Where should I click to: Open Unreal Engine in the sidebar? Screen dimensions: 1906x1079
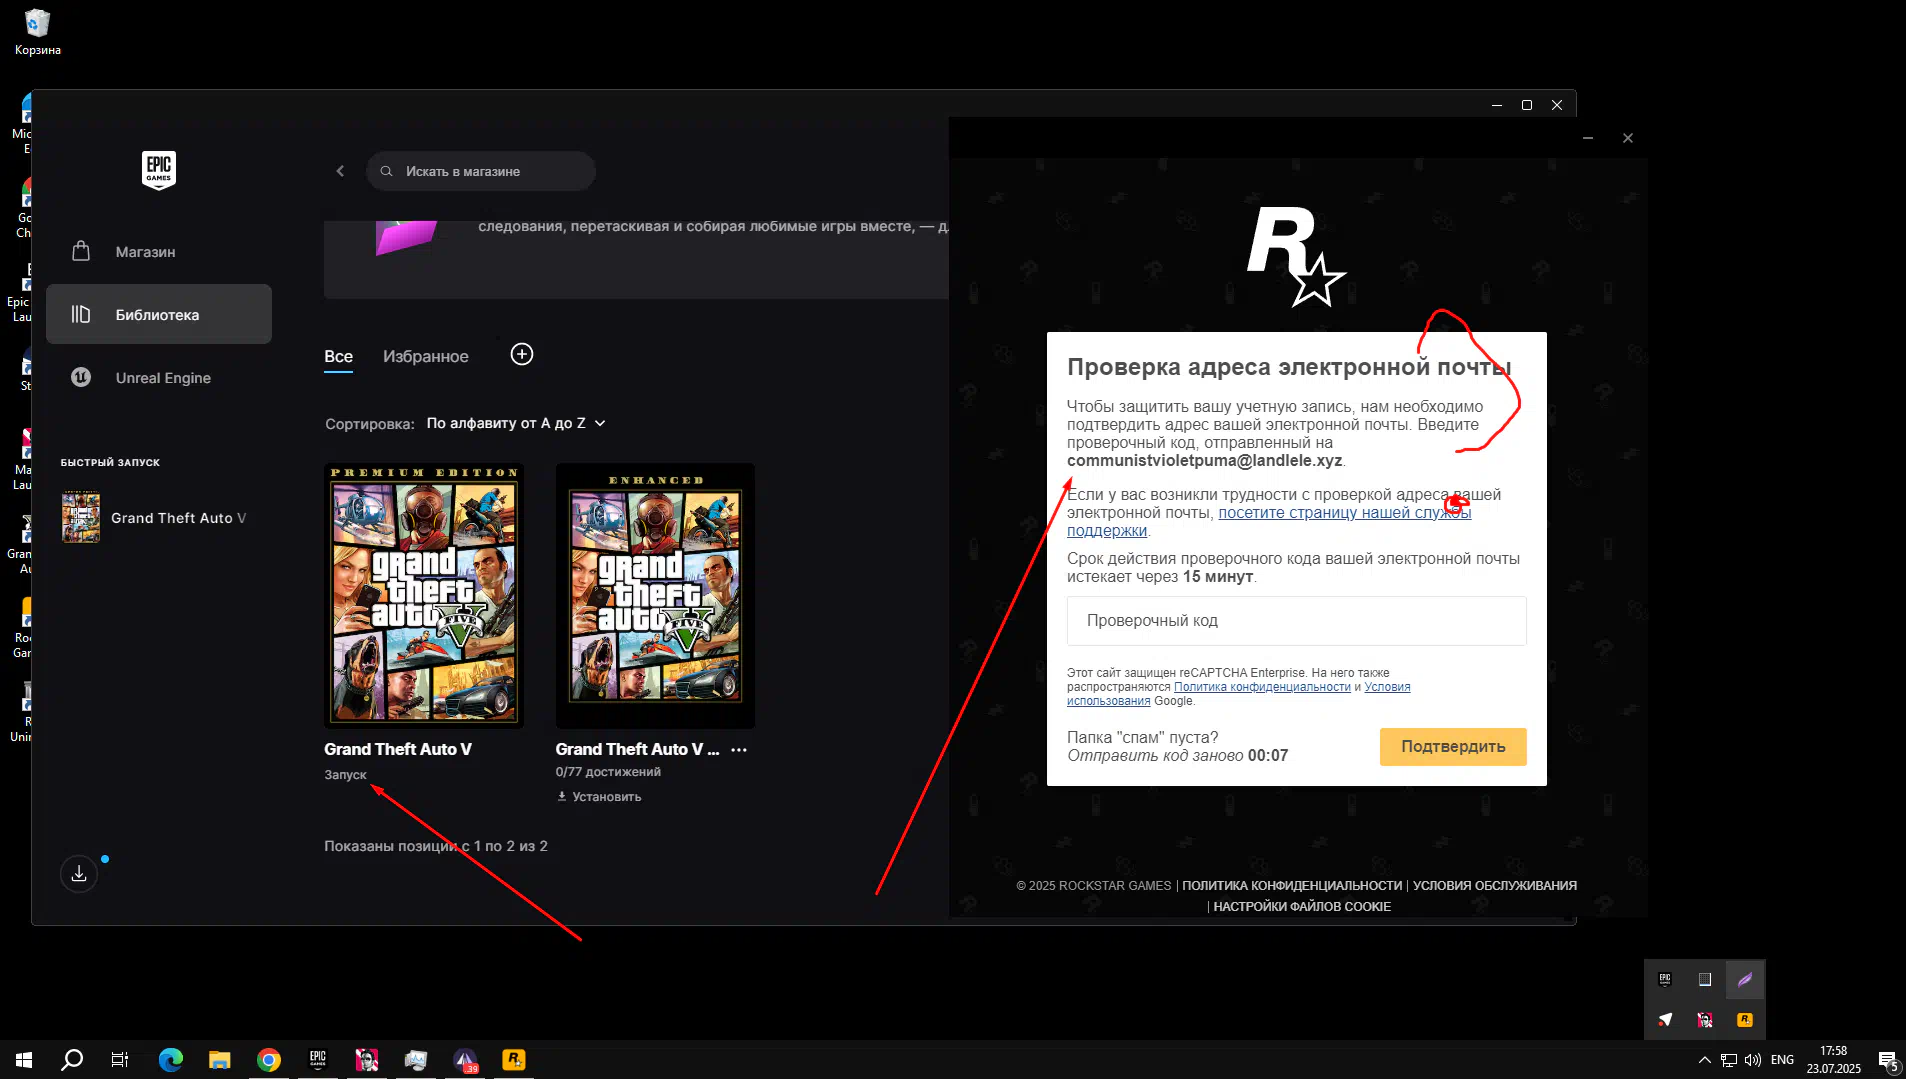[x=158, y=377]
